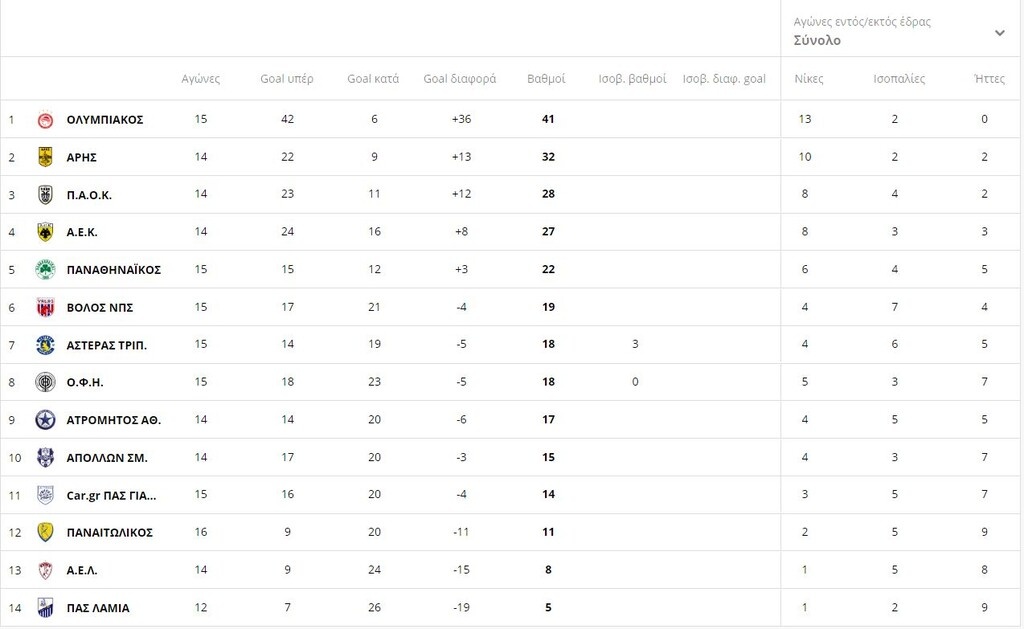Screen dimensions: 1024x629
Task: Open the ΑΠΟΛΛΩΝ ΣΜ. team link
Action: pos(107,458)
